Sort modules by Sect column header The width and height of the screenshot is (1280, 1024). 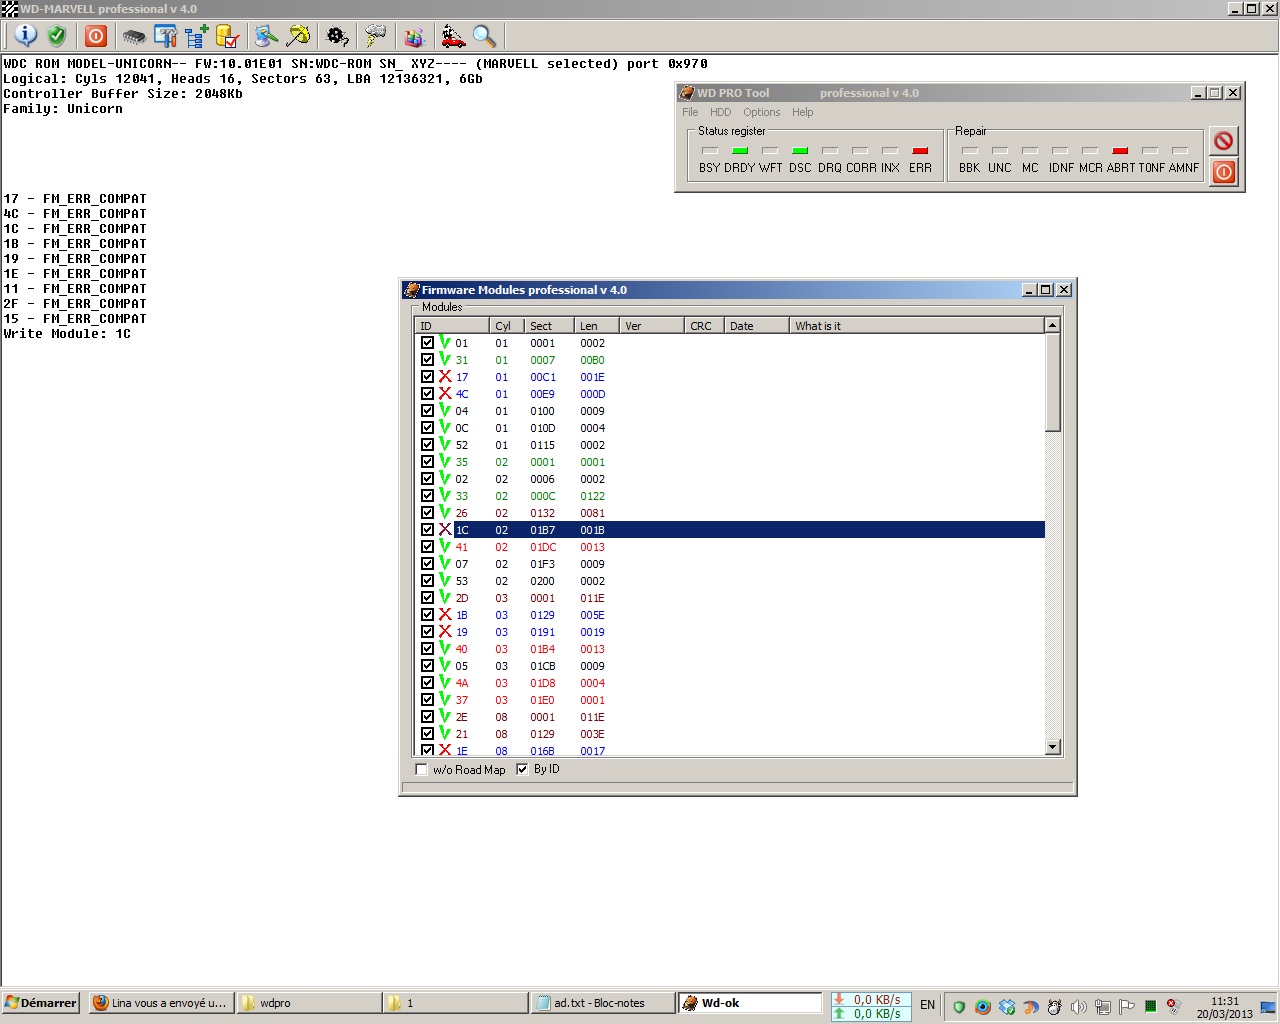click(549, 326)
